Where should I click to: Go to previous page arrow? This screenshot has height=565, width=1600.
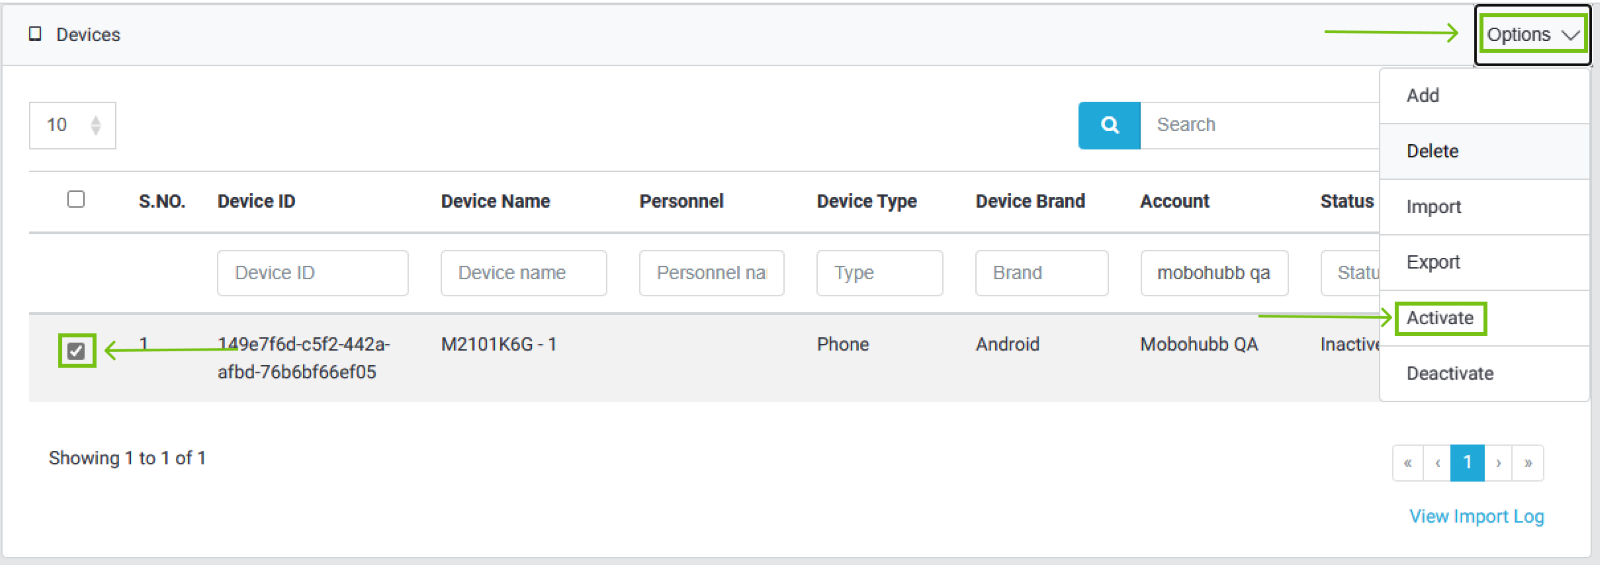pyautogui.click(x=1437, y=463)
